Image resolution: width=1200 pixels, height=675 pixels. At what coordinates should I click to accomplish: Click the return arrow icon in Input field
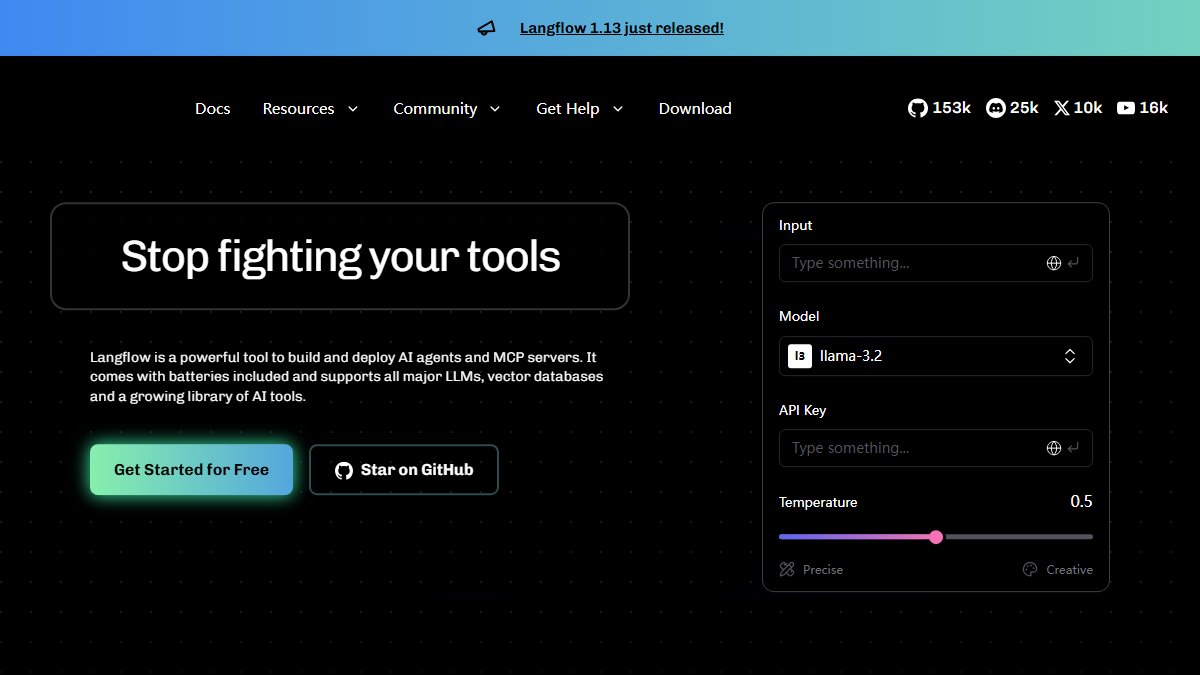pos(1074,263)
